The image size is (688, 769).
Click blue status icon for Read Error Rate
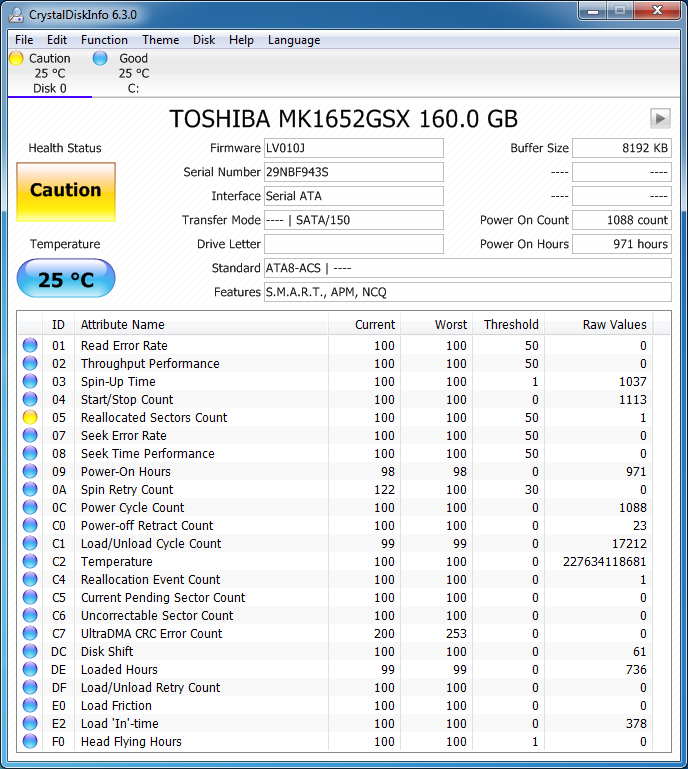tap(30, 345)
